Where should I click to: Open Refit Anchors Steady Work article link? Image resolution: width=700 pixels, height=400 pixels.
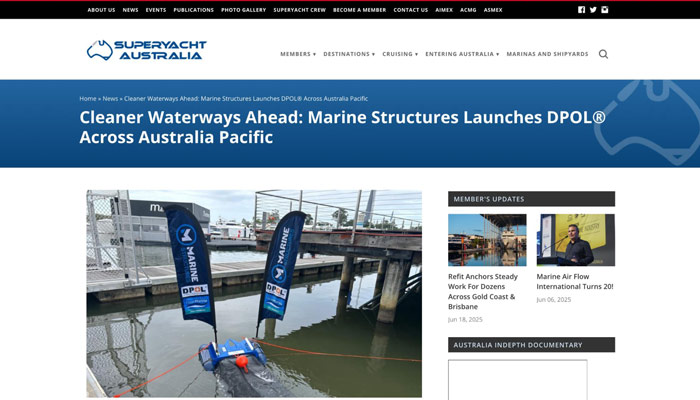click(483, 292)
